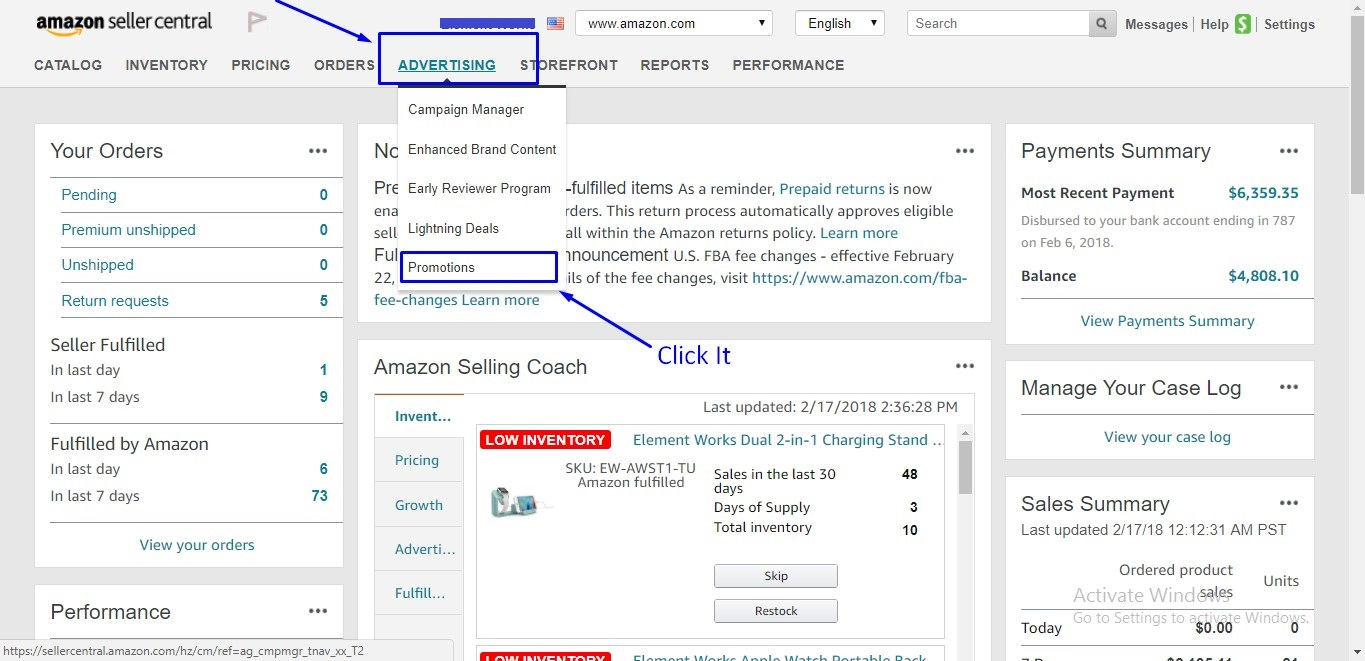Viewport: 1365px width, 661px height.
Task: Open the Messages link
Action: (x=1156, y=24)
